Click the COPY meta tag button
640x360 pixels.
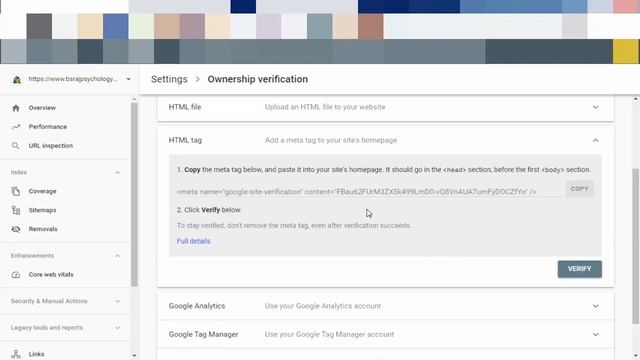tap(580, 189)
